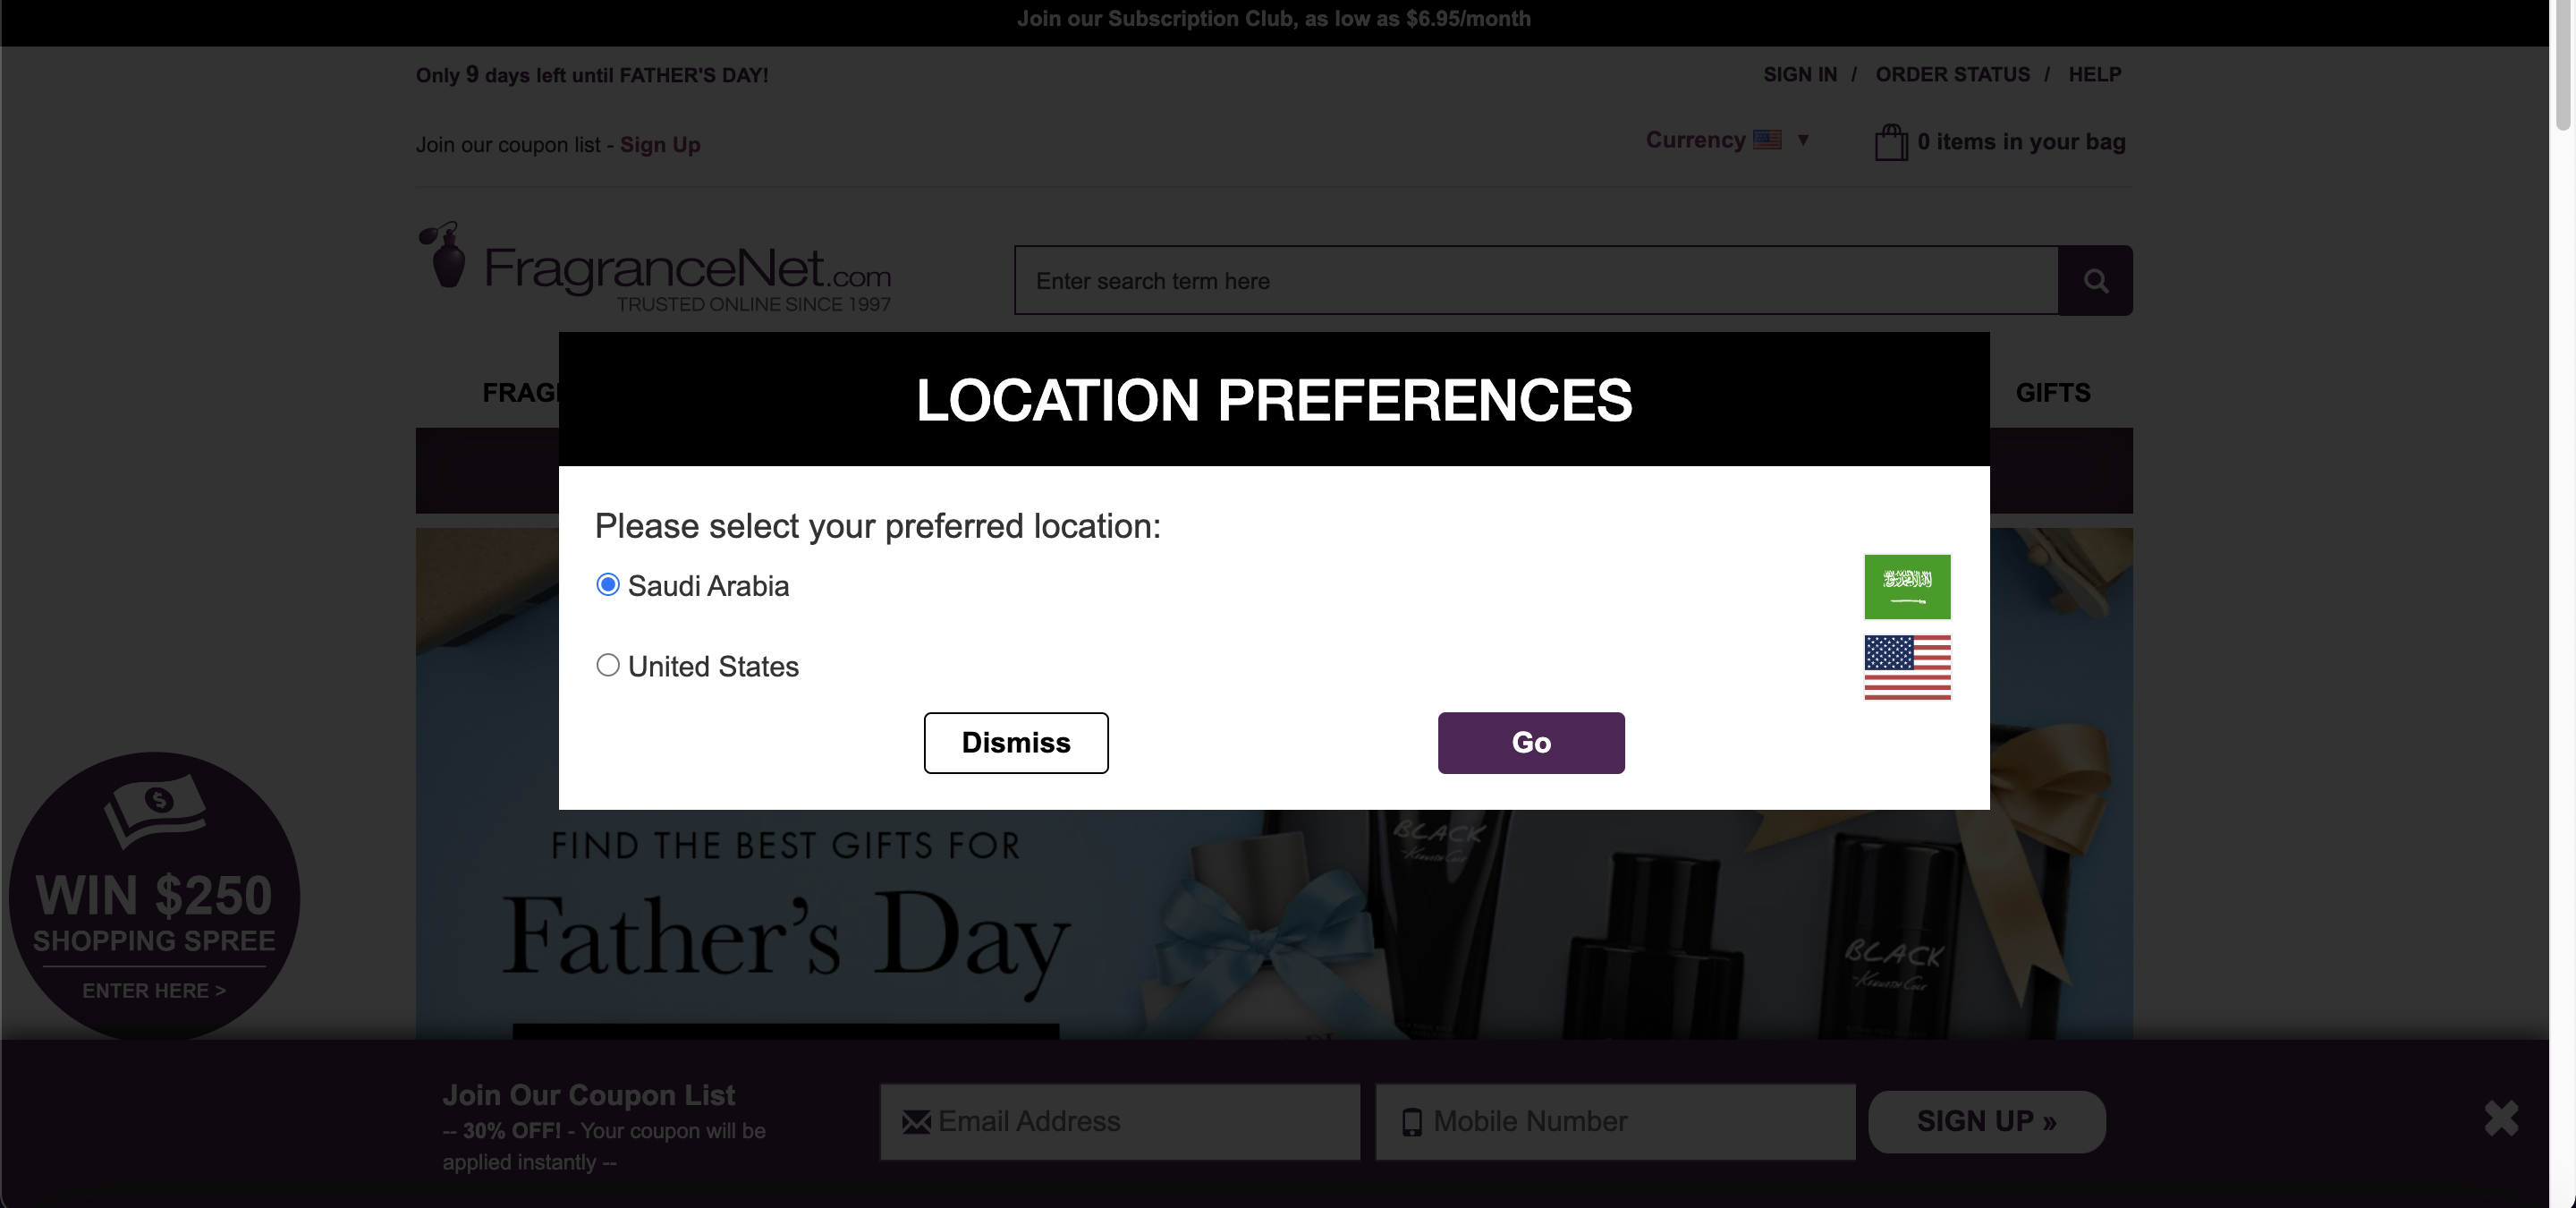This screenshot has width=2576, height=1208.
Task: Click the Saudi Arabia flag icon
Action: (x=1907, y=587)
